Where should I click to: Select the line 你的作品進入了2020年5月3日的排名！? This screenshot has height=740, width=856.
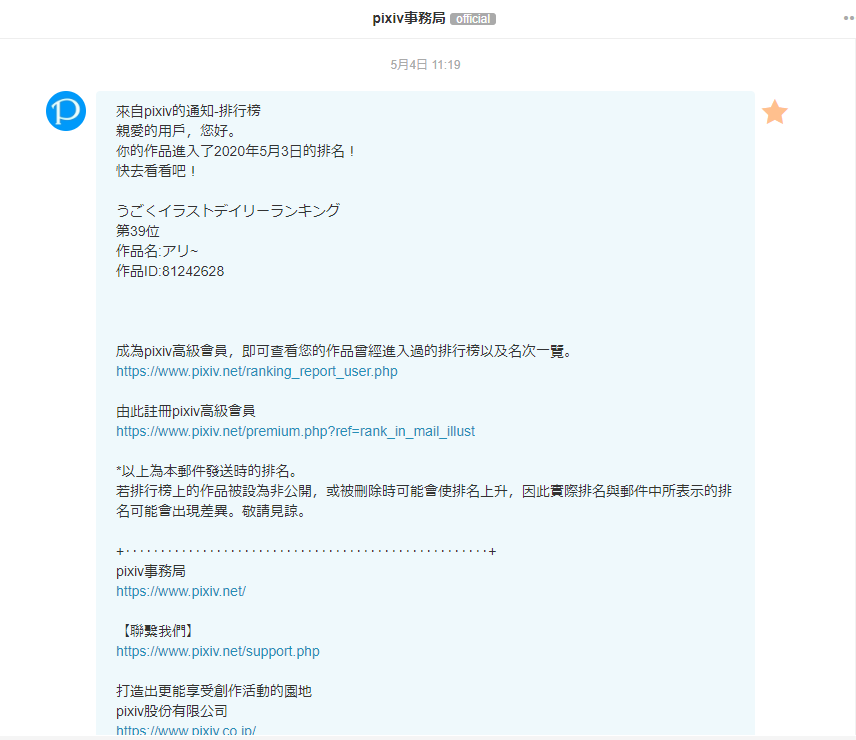pos(236,151)
